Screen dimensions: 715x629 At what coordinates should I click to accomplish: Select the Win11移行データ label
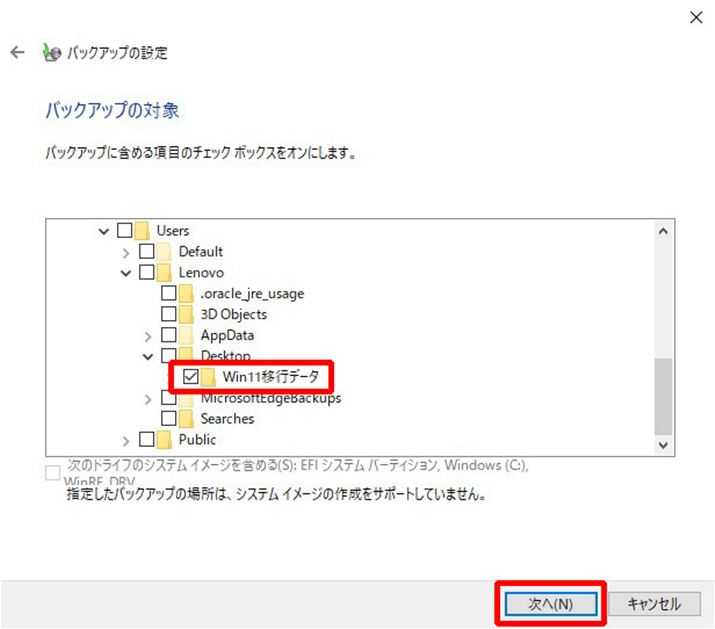pos(271,377)
